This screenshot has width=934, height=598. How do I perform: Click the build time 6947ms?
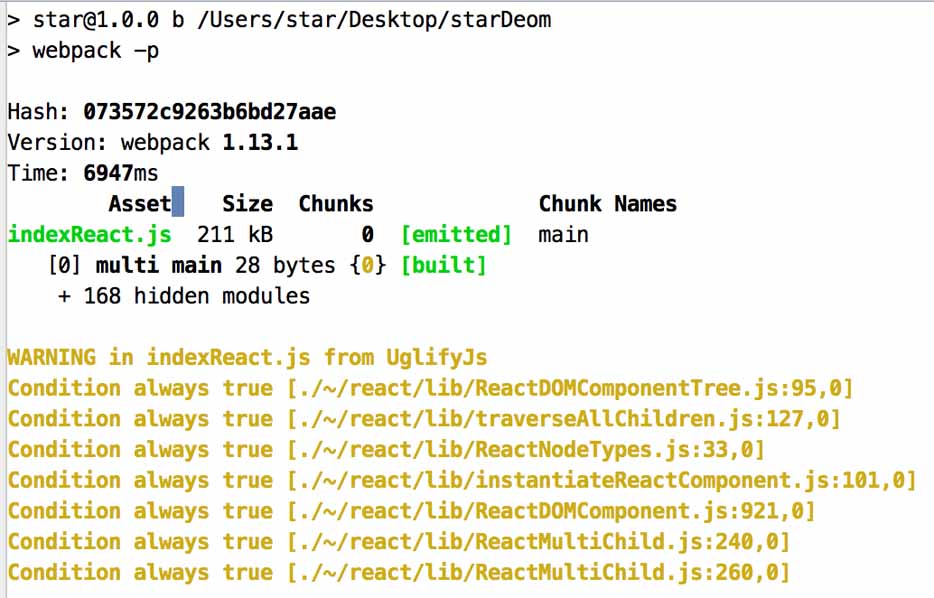click(121, 173)
